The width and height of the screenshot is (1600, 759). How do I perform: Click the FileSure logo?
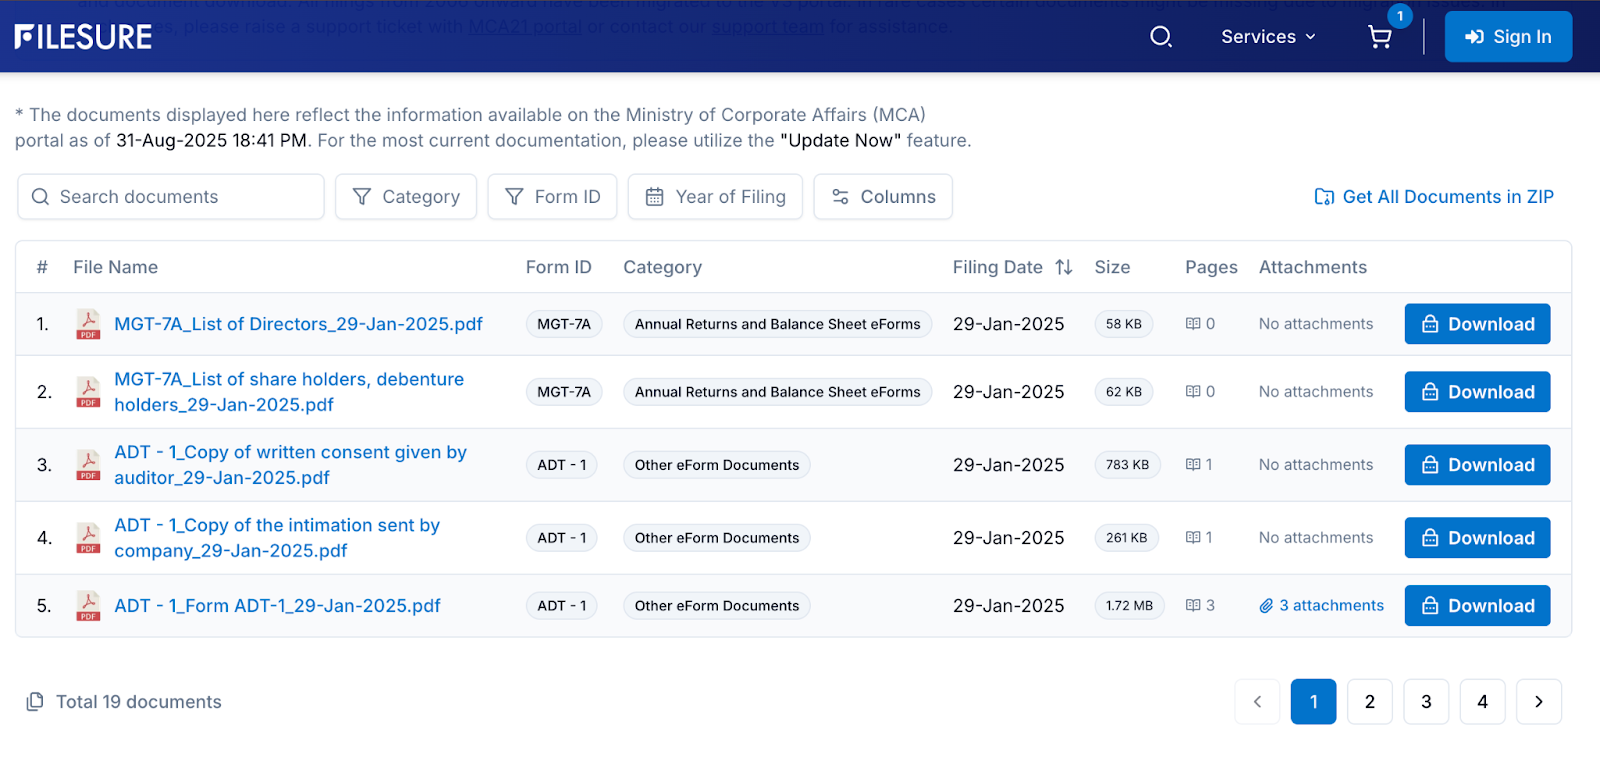84,37
